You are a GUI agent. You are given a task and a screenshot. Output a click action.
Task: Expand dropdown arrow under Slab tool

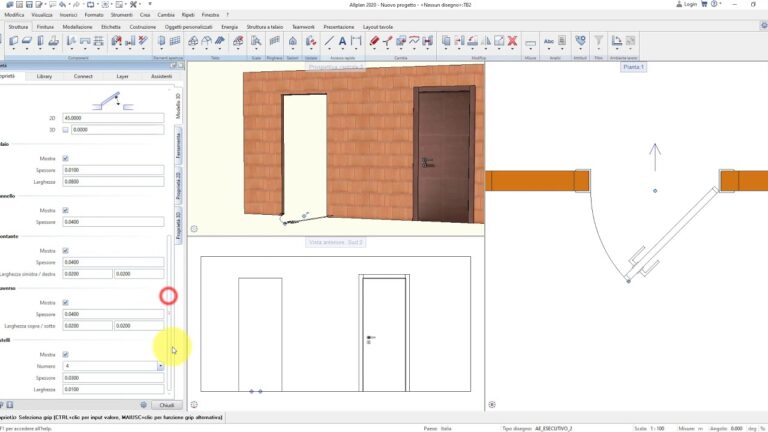[x=27, y=49]
